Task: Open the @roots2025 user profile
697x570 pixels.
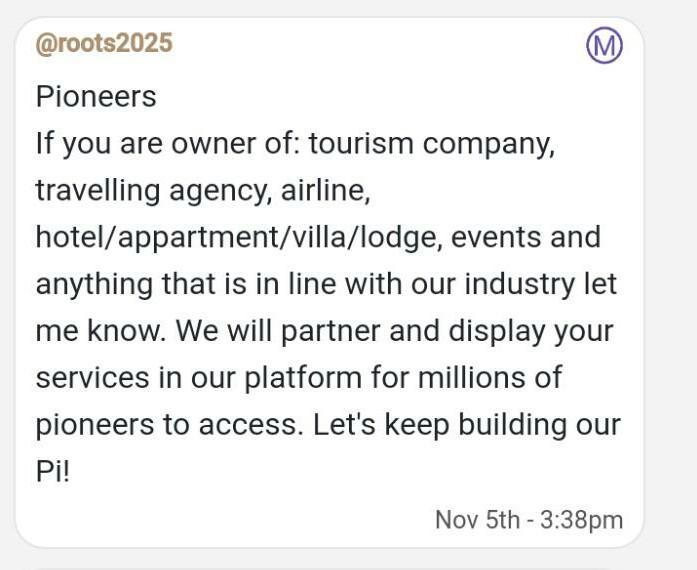Action: coord(104,44)
